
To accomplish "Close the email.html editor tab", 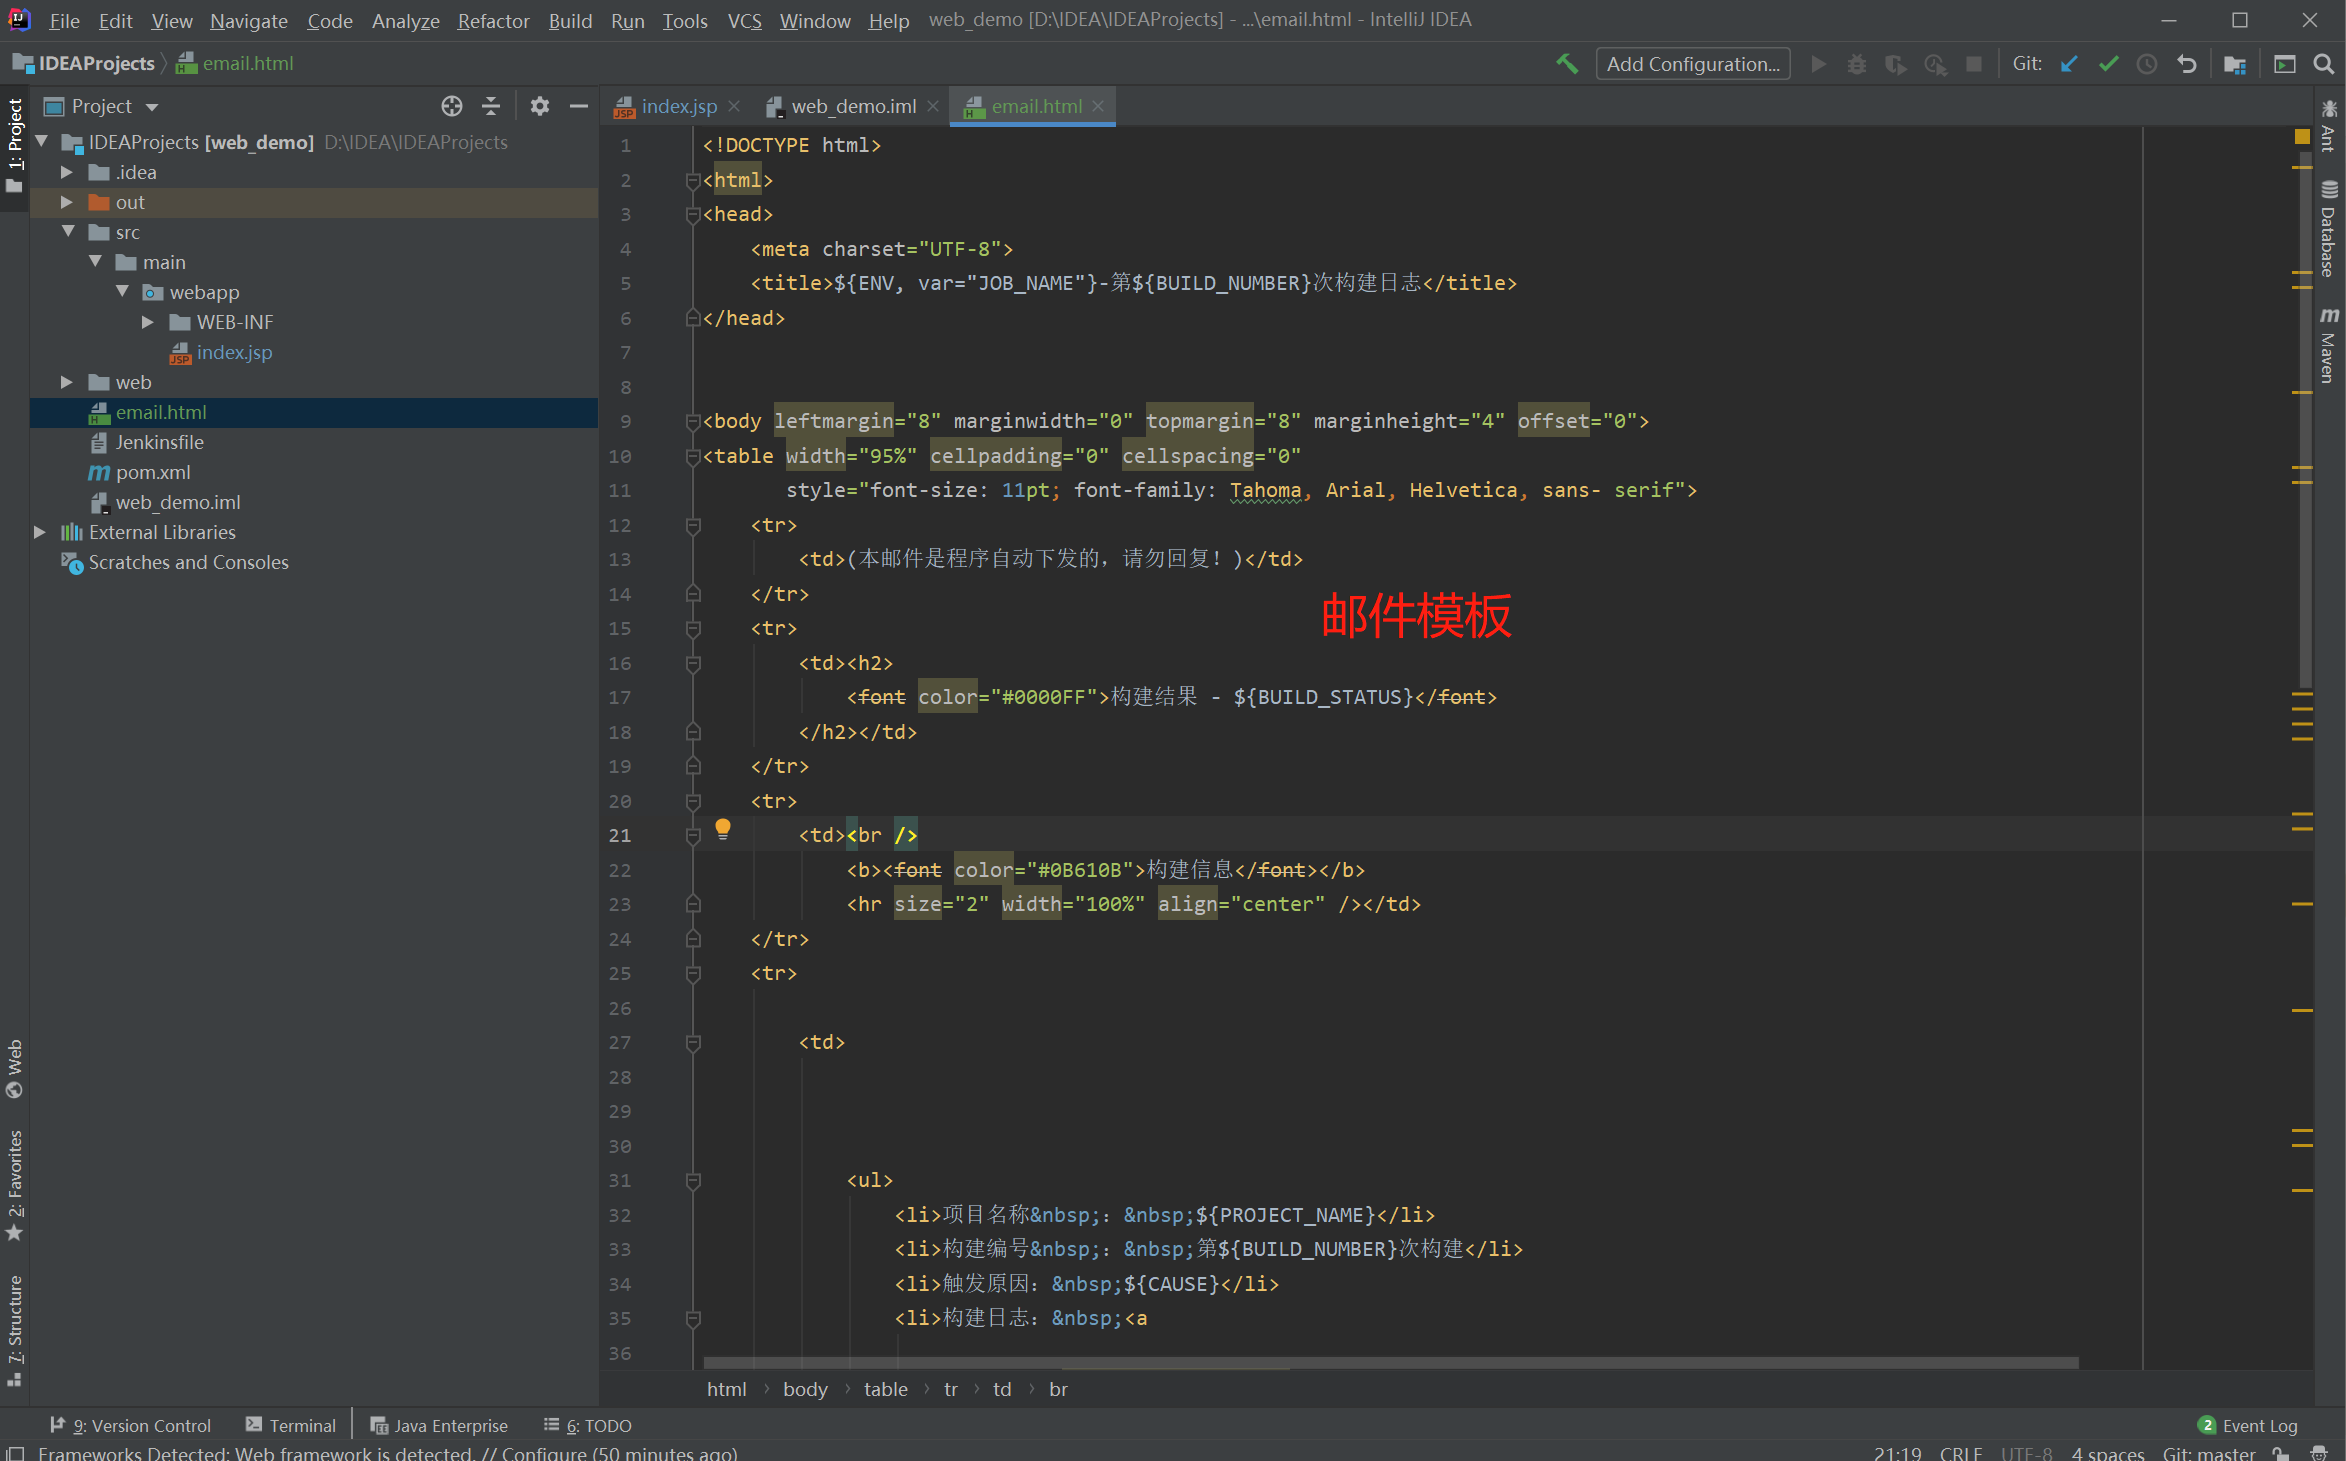I will (1098, 106).
